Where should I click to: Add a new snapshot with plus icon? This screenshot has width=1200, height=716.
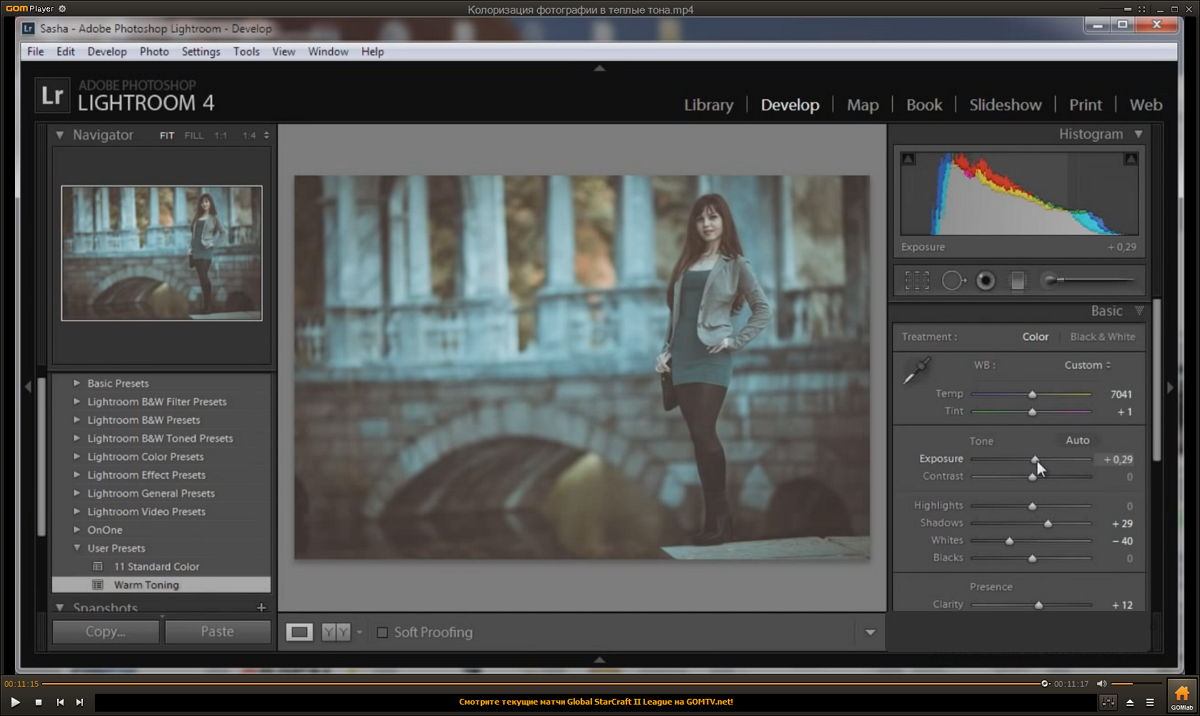pos(262,608)
